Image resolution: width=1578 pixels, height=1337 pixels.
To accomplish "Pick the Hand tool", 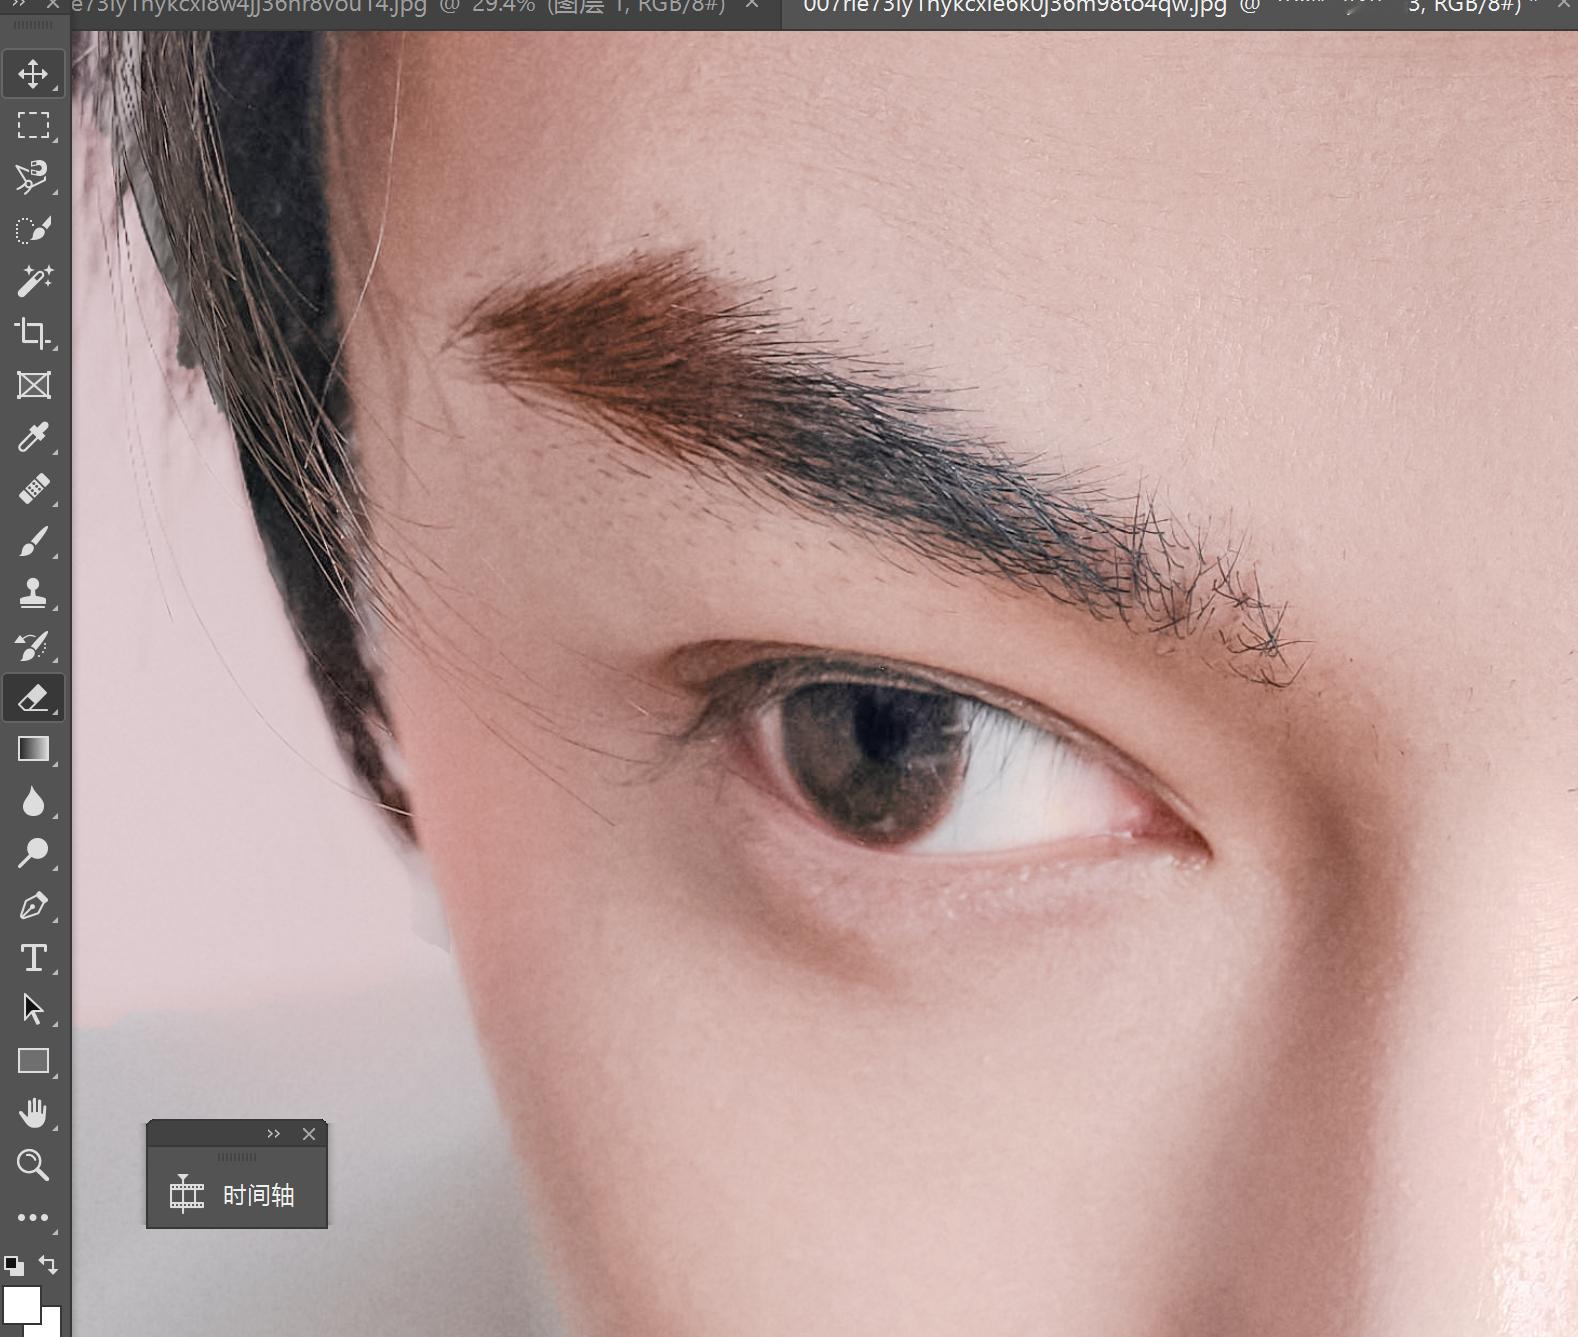I will [x=33, y=1113].
